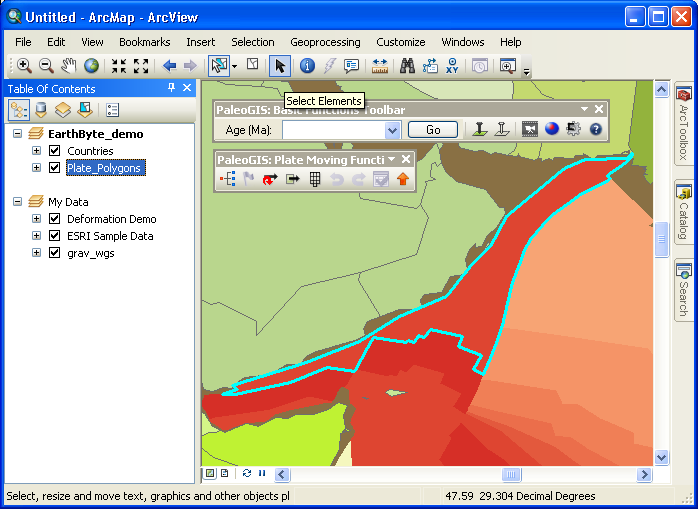Open the Time Slider window icon

(479, 66)
